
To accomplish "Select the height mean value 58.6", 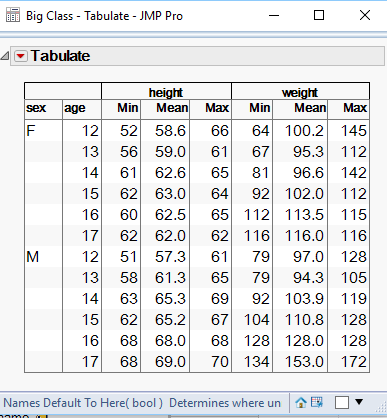I will coord(170,131).
